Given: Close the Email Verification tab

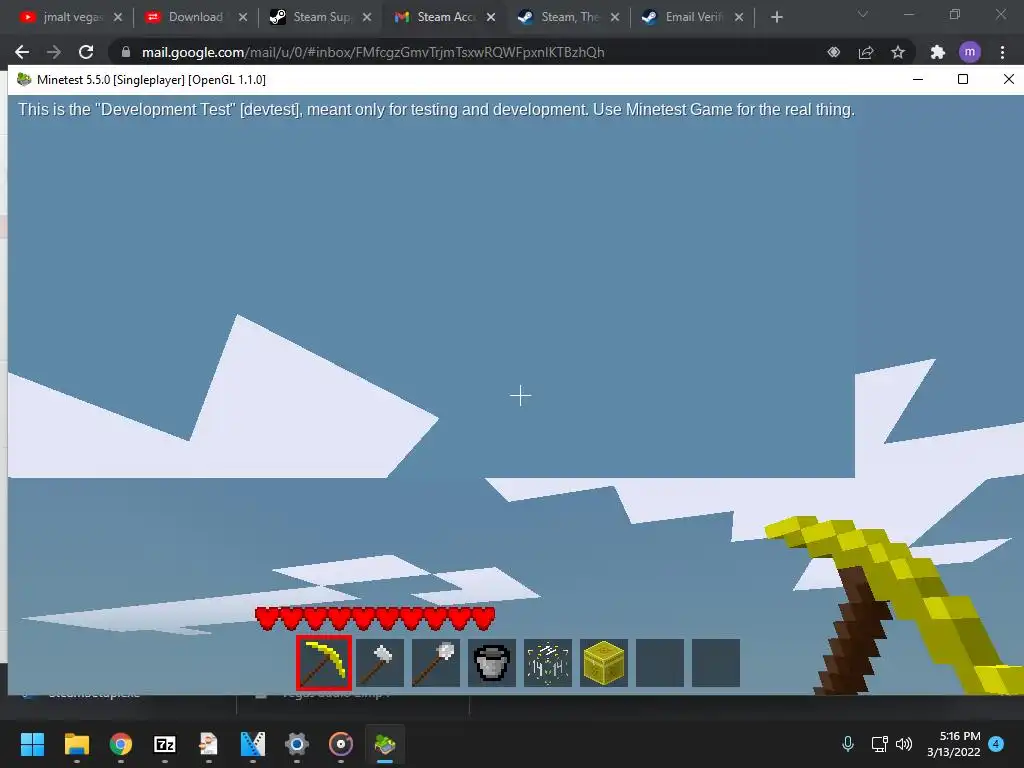Looking at the screenshot, I should point(739,17).
